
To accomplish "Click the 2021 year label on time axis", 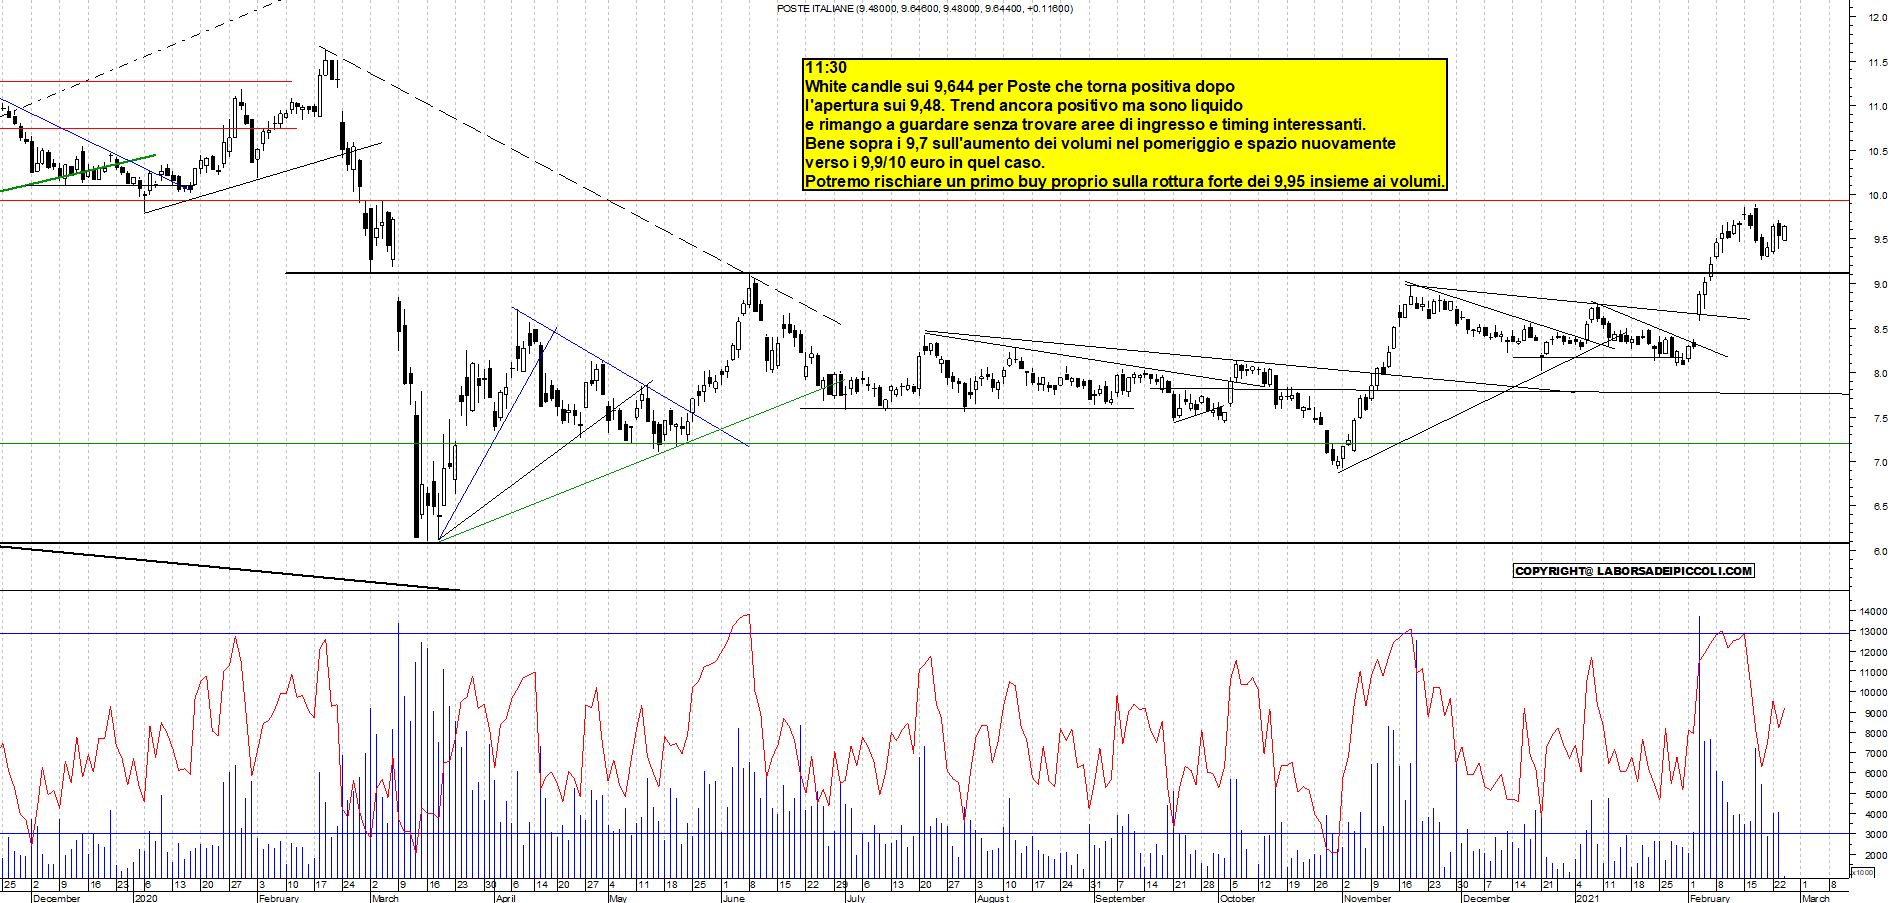I will click(1588, 898).
